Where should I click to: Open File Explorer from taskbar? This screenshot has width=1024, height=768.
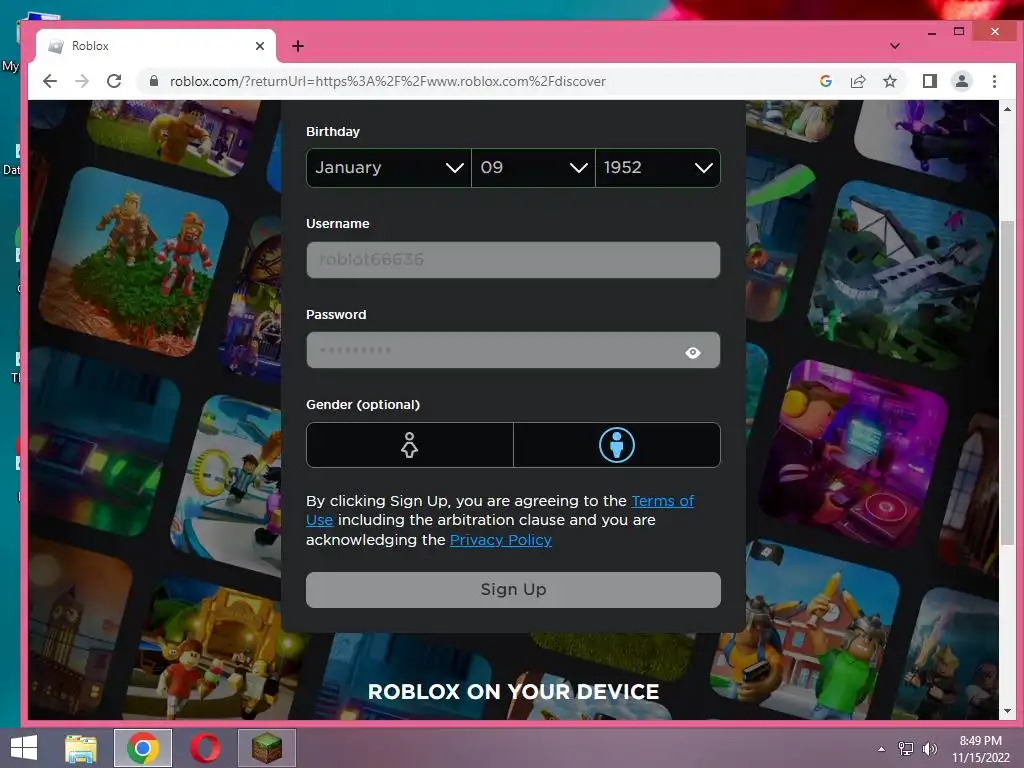81,748
